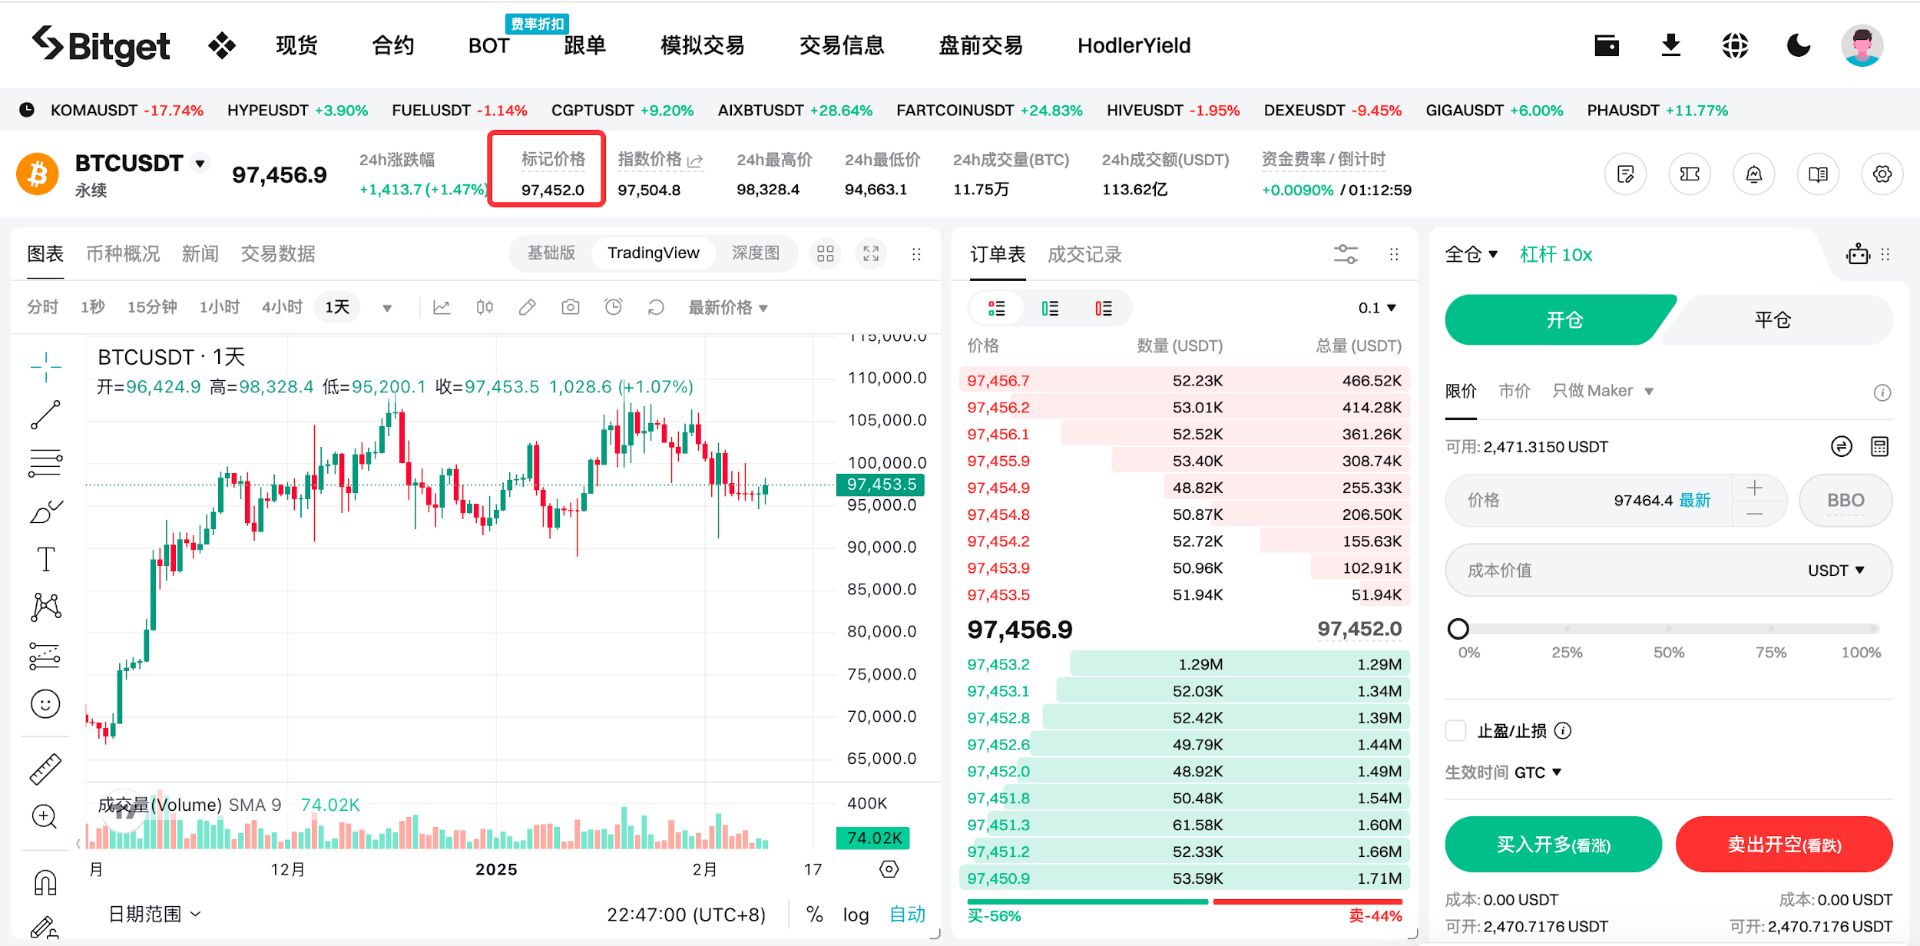
Task: Enable the 止盈/止损 checkbox
Action: point(1456,731)
